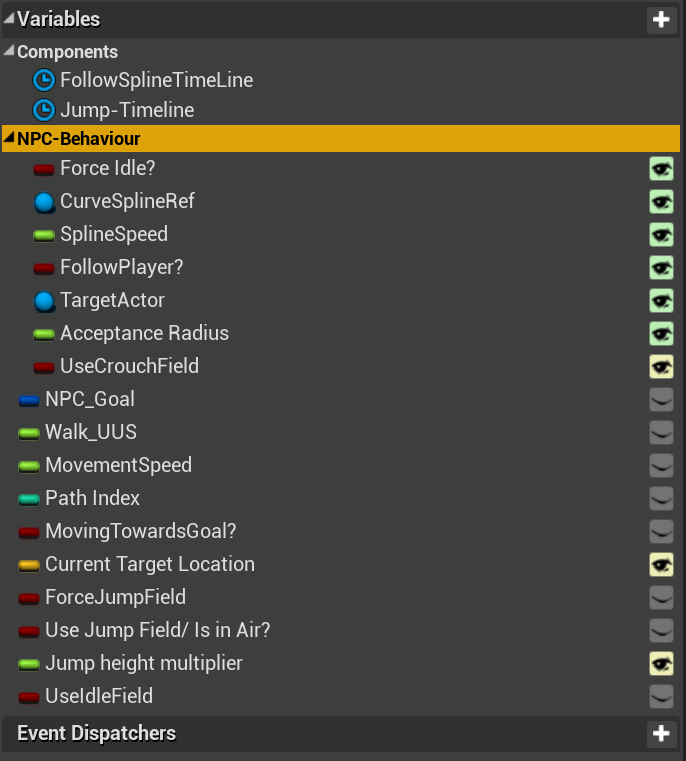This screenshot has width=686, height=761.
Task: Toggle the open eye for FollowPlayer? variable
Action: [661, 267]
